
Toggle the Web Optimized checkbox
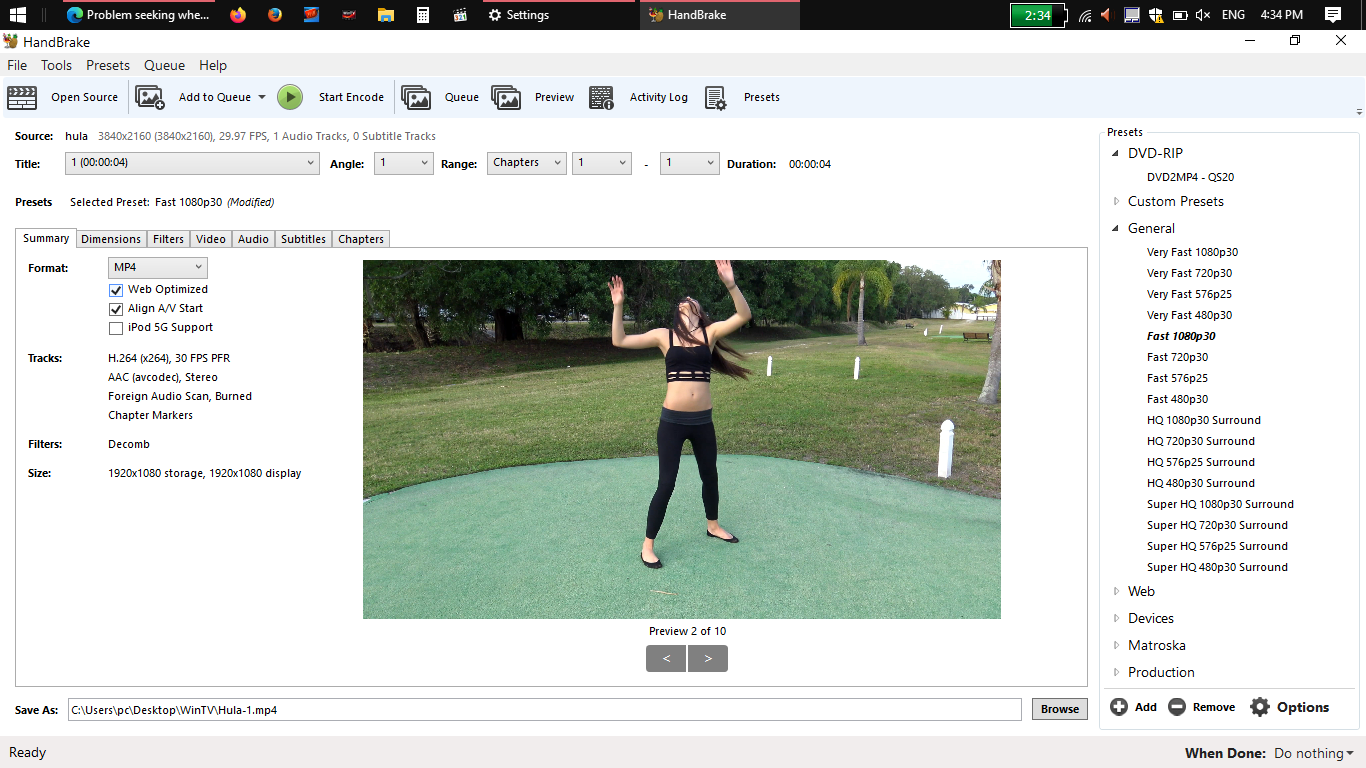coord(116,290)
